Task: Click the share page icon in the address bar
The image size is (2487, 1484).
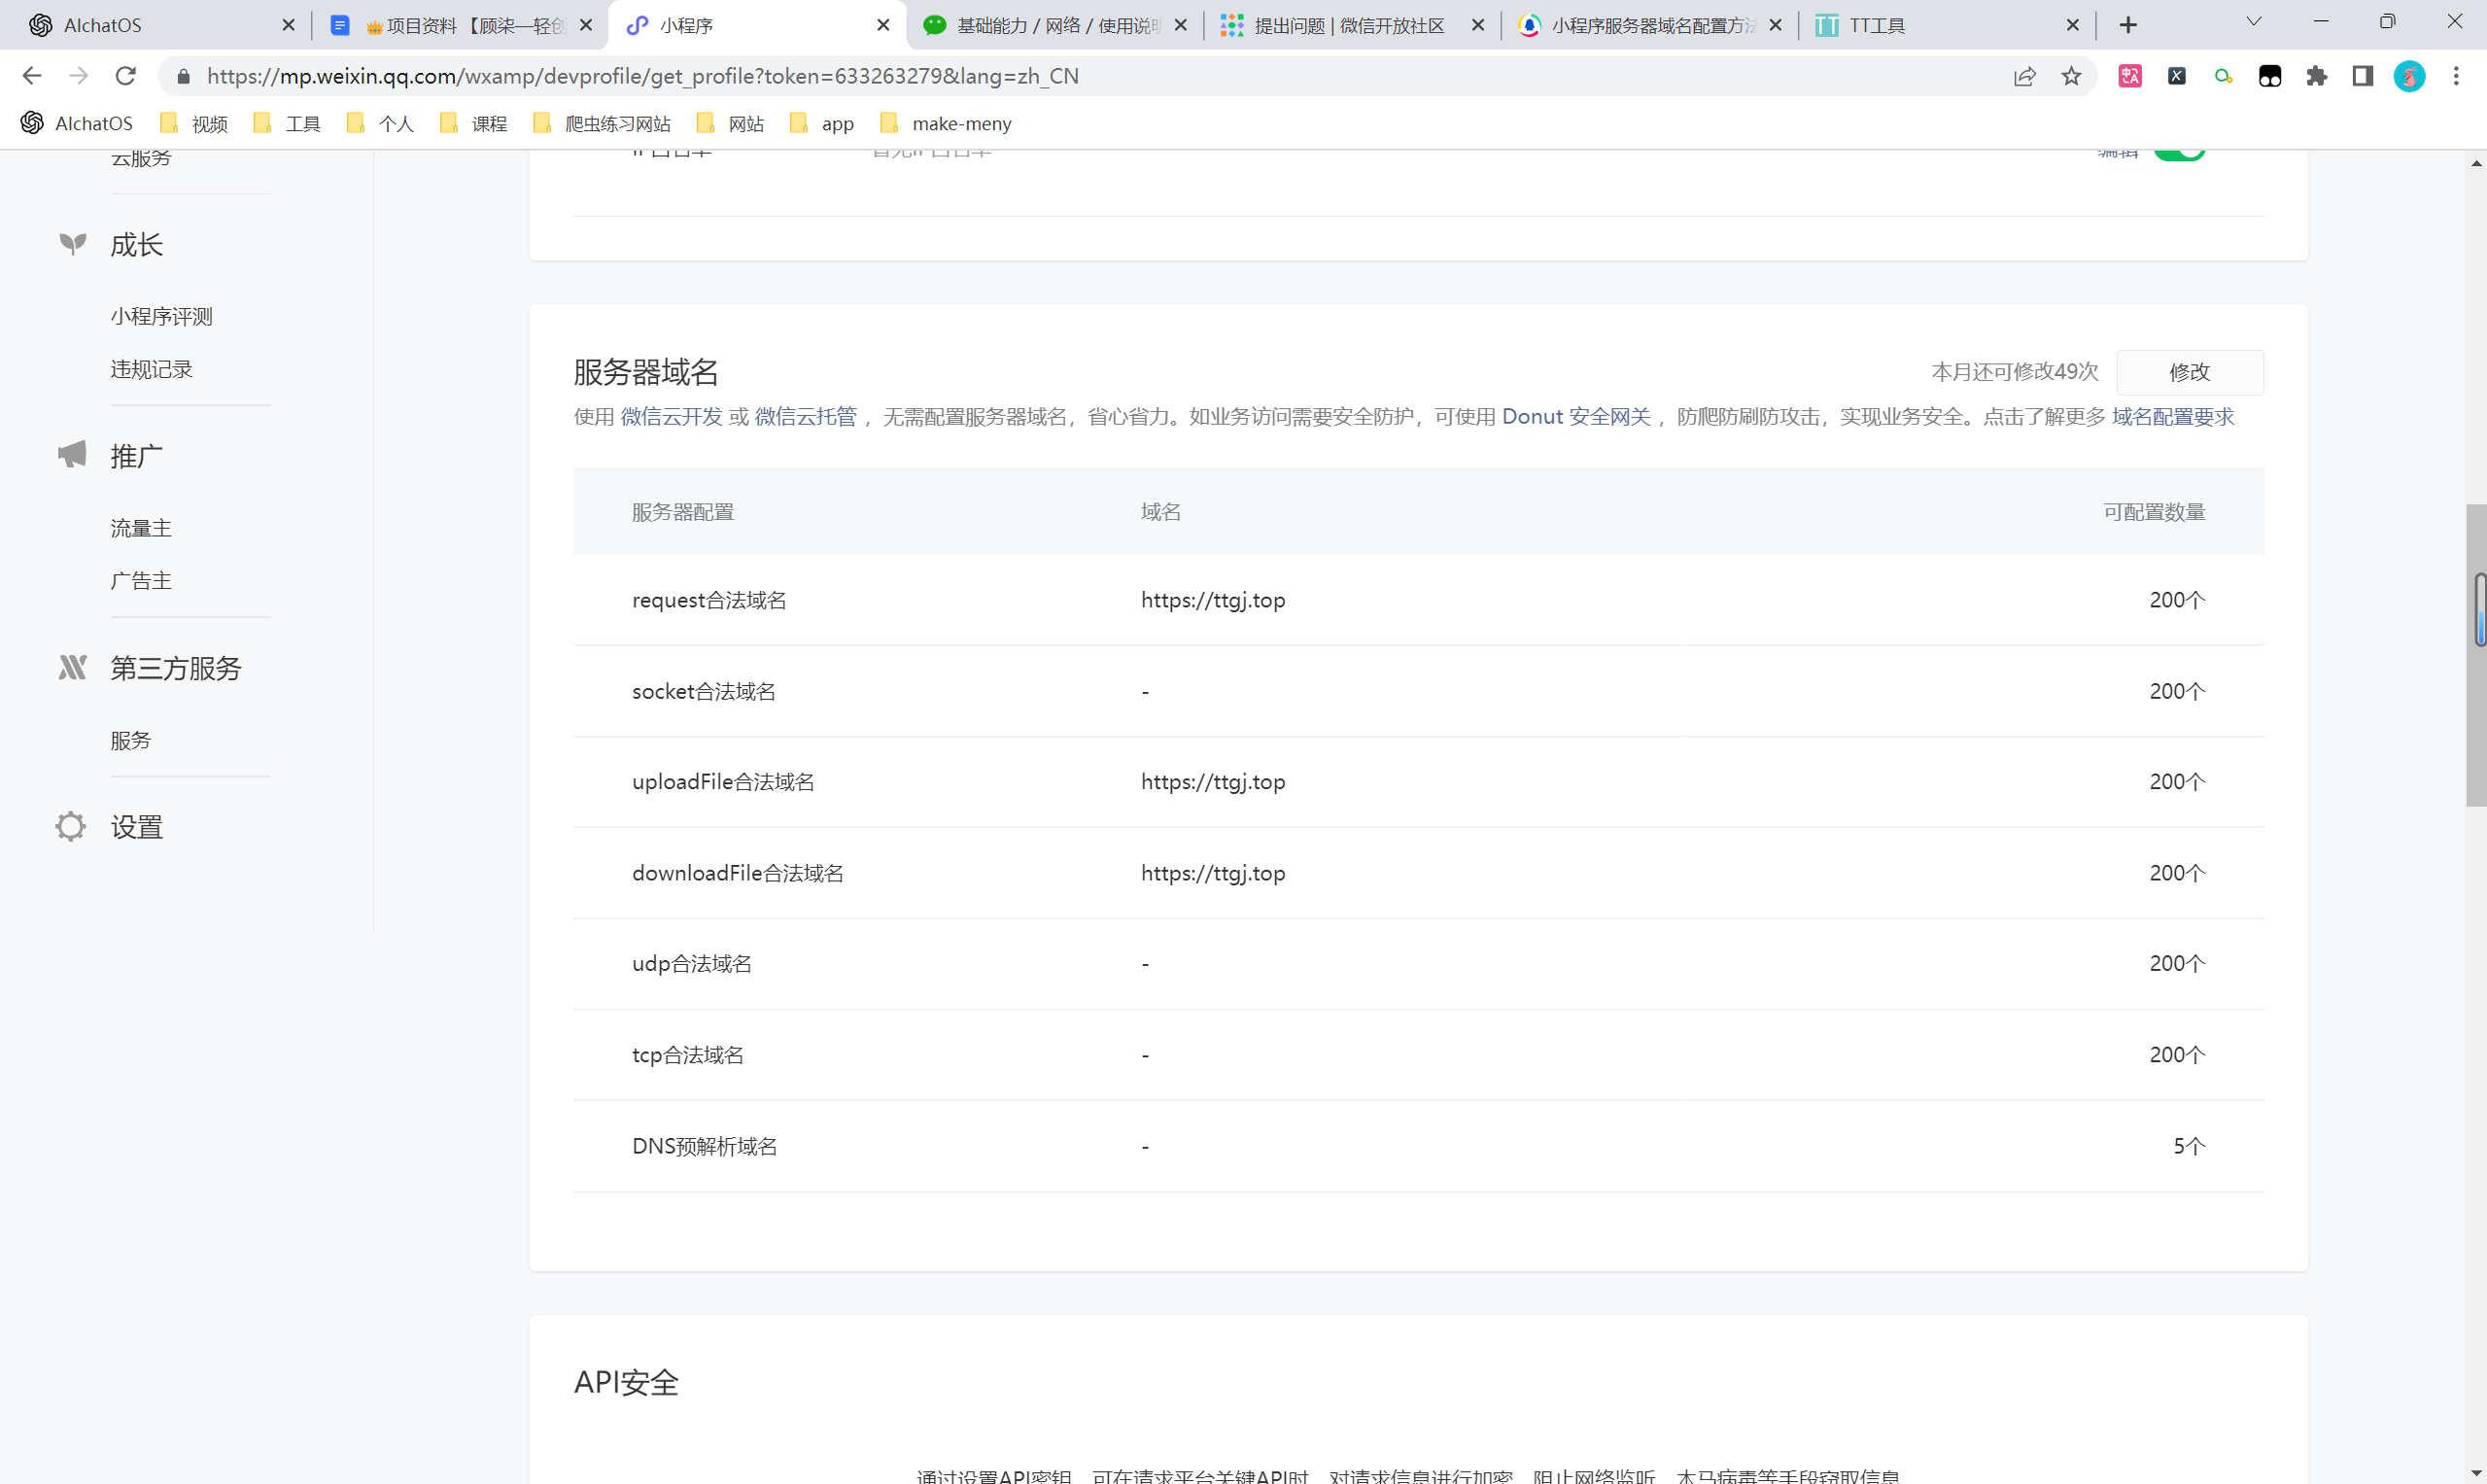Action: tap(2024, 76)
